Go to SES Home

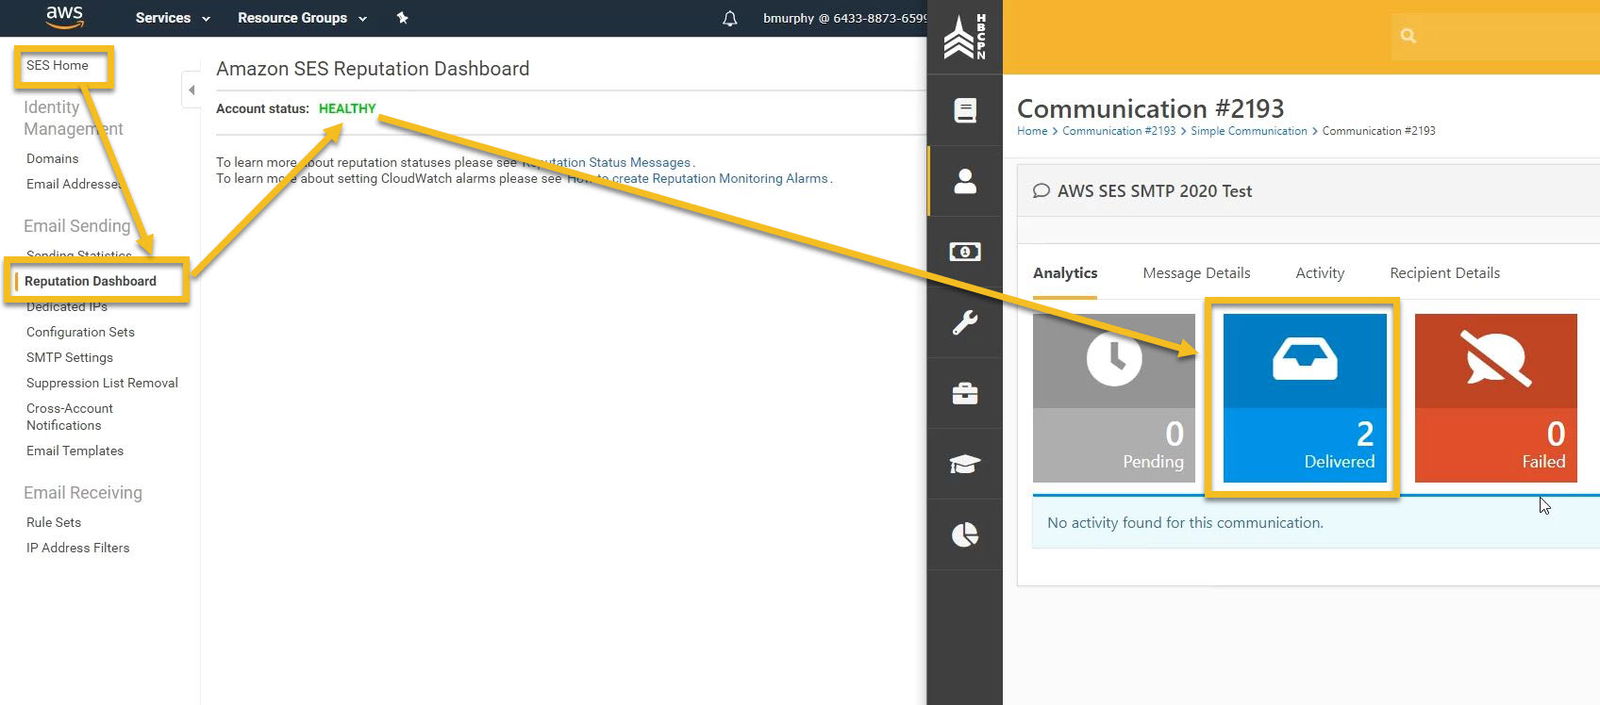click(x=57, y=66)
